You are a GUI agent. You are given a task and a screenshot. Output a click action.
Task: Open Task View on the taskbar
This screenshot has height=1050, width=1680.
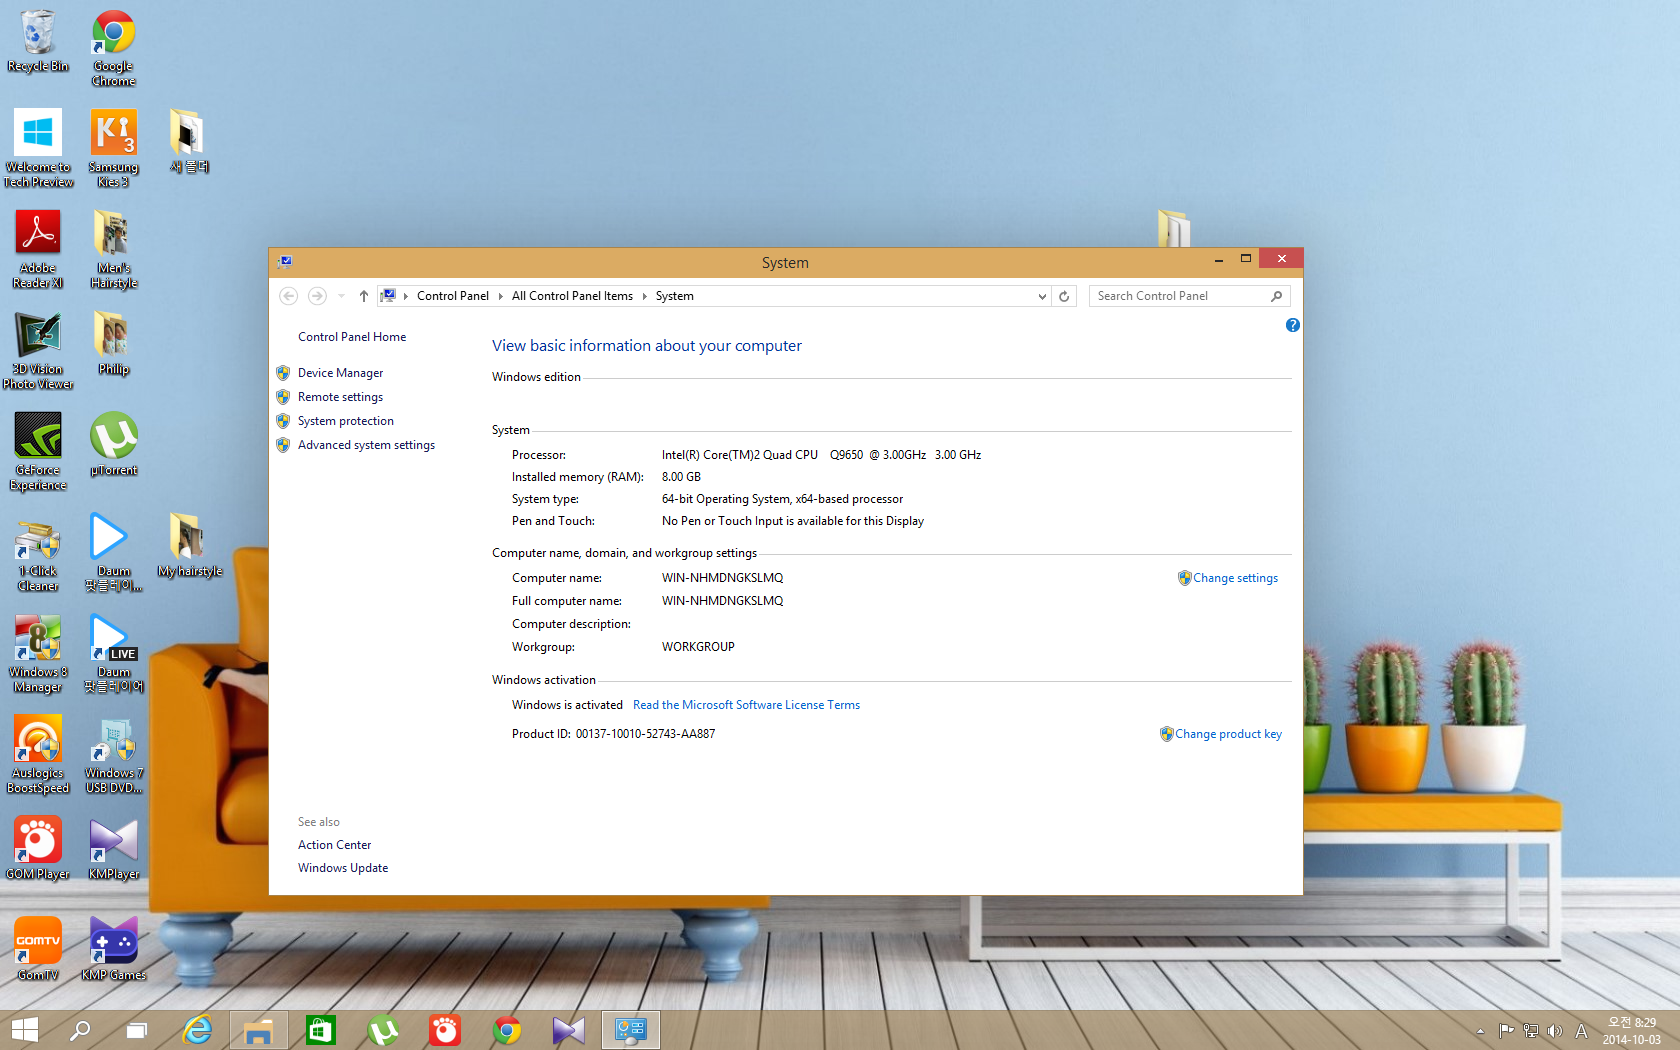coord(137,1030)
